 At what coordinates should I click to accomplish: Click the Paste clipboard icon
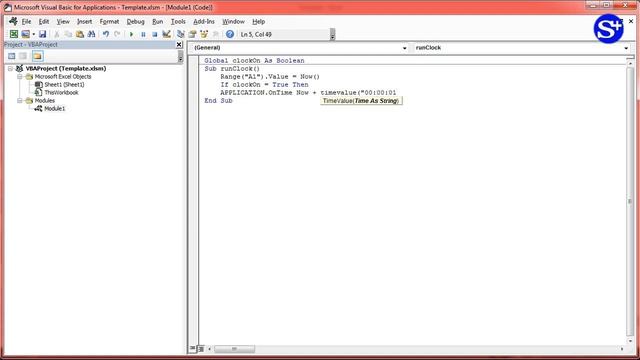80,34
